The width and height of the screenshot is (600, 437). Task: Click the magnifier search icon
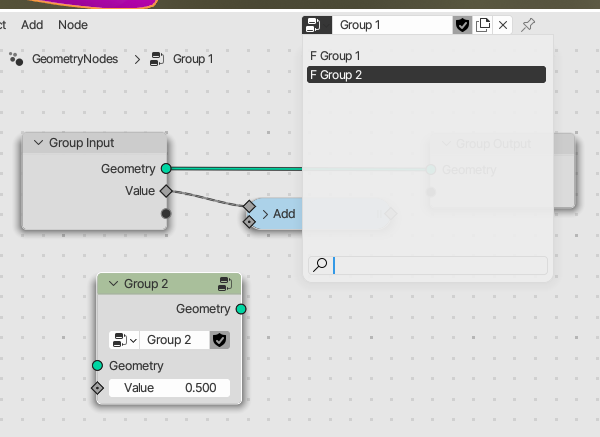pos(320,265)
